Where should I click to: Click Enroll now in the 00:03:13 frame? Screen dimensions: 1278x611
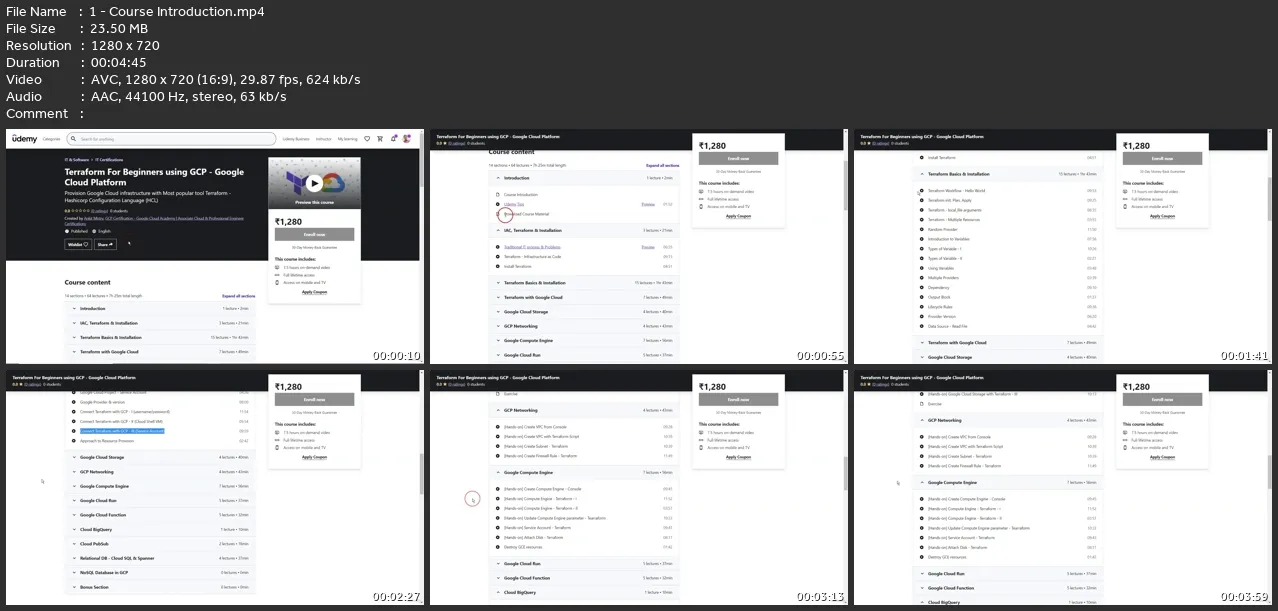tap(738, 399)
